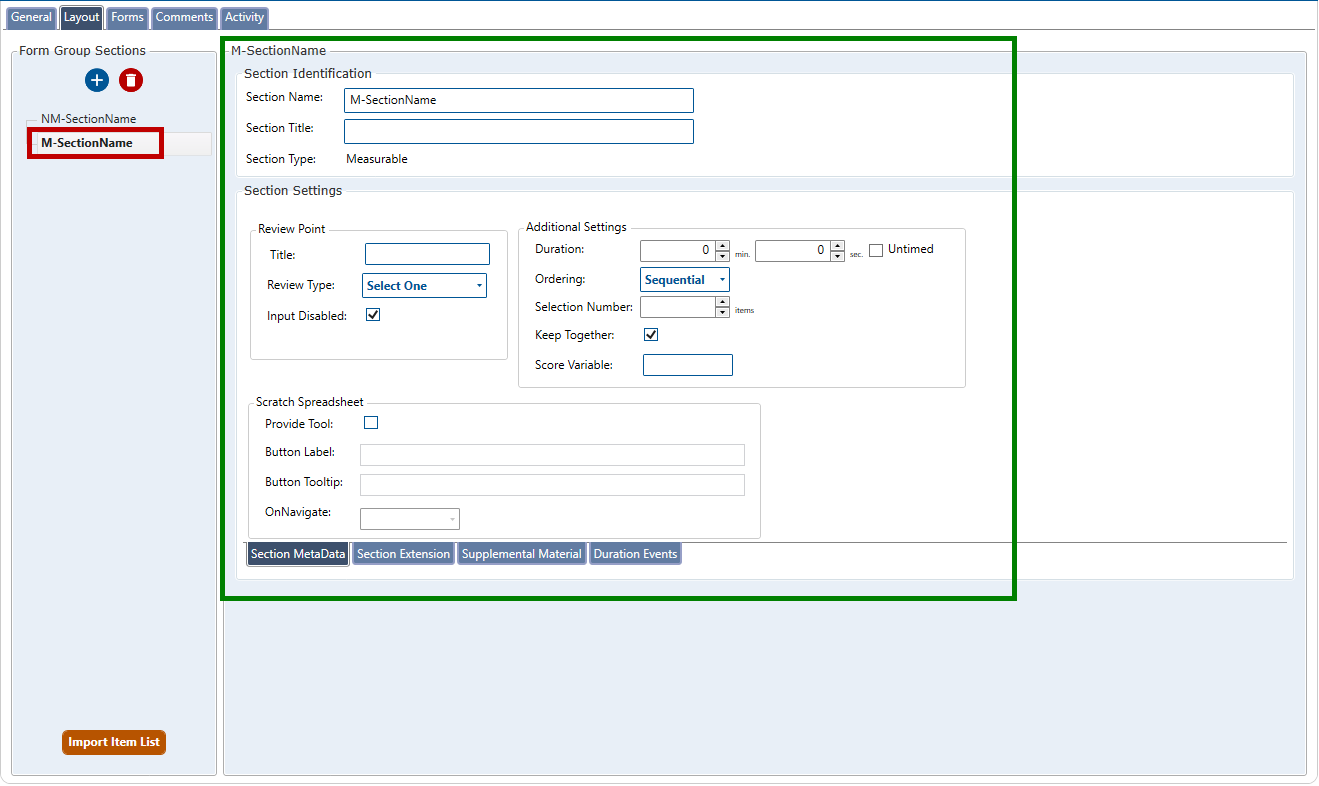Image resolution: width=1319 pixels, height=786 pixels.
Task: Open the Review Type dropdown
Action: [424, 286]
